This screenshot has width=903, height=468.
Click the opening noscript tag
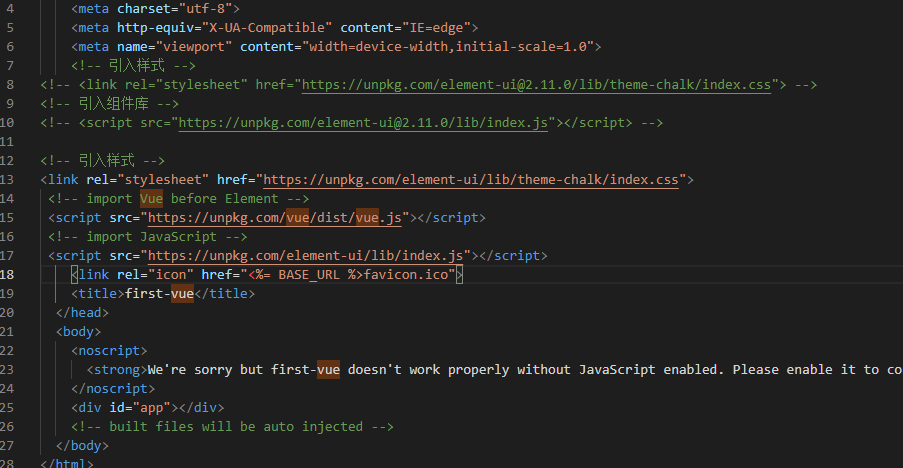[109, 351]
